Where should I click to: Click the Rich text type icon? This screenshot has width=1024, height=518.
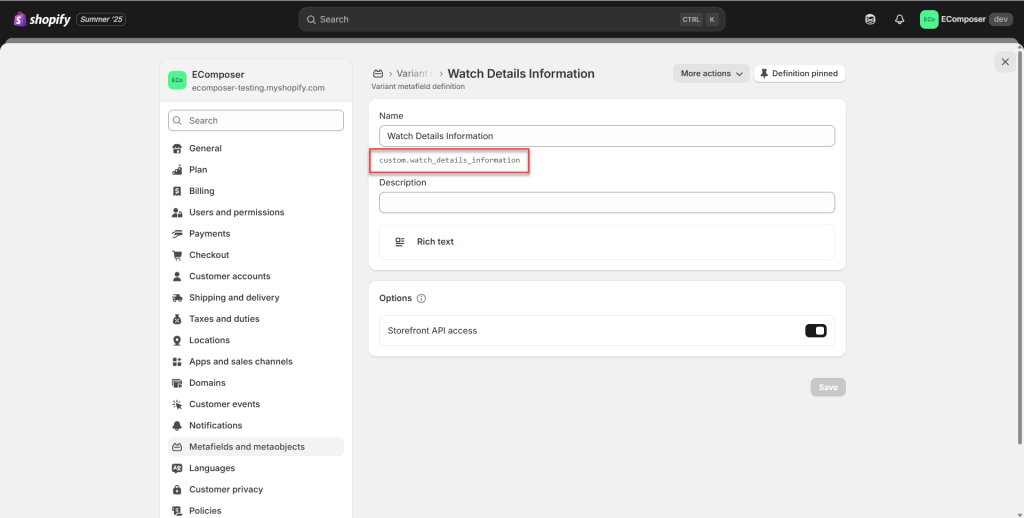point(400,242)
